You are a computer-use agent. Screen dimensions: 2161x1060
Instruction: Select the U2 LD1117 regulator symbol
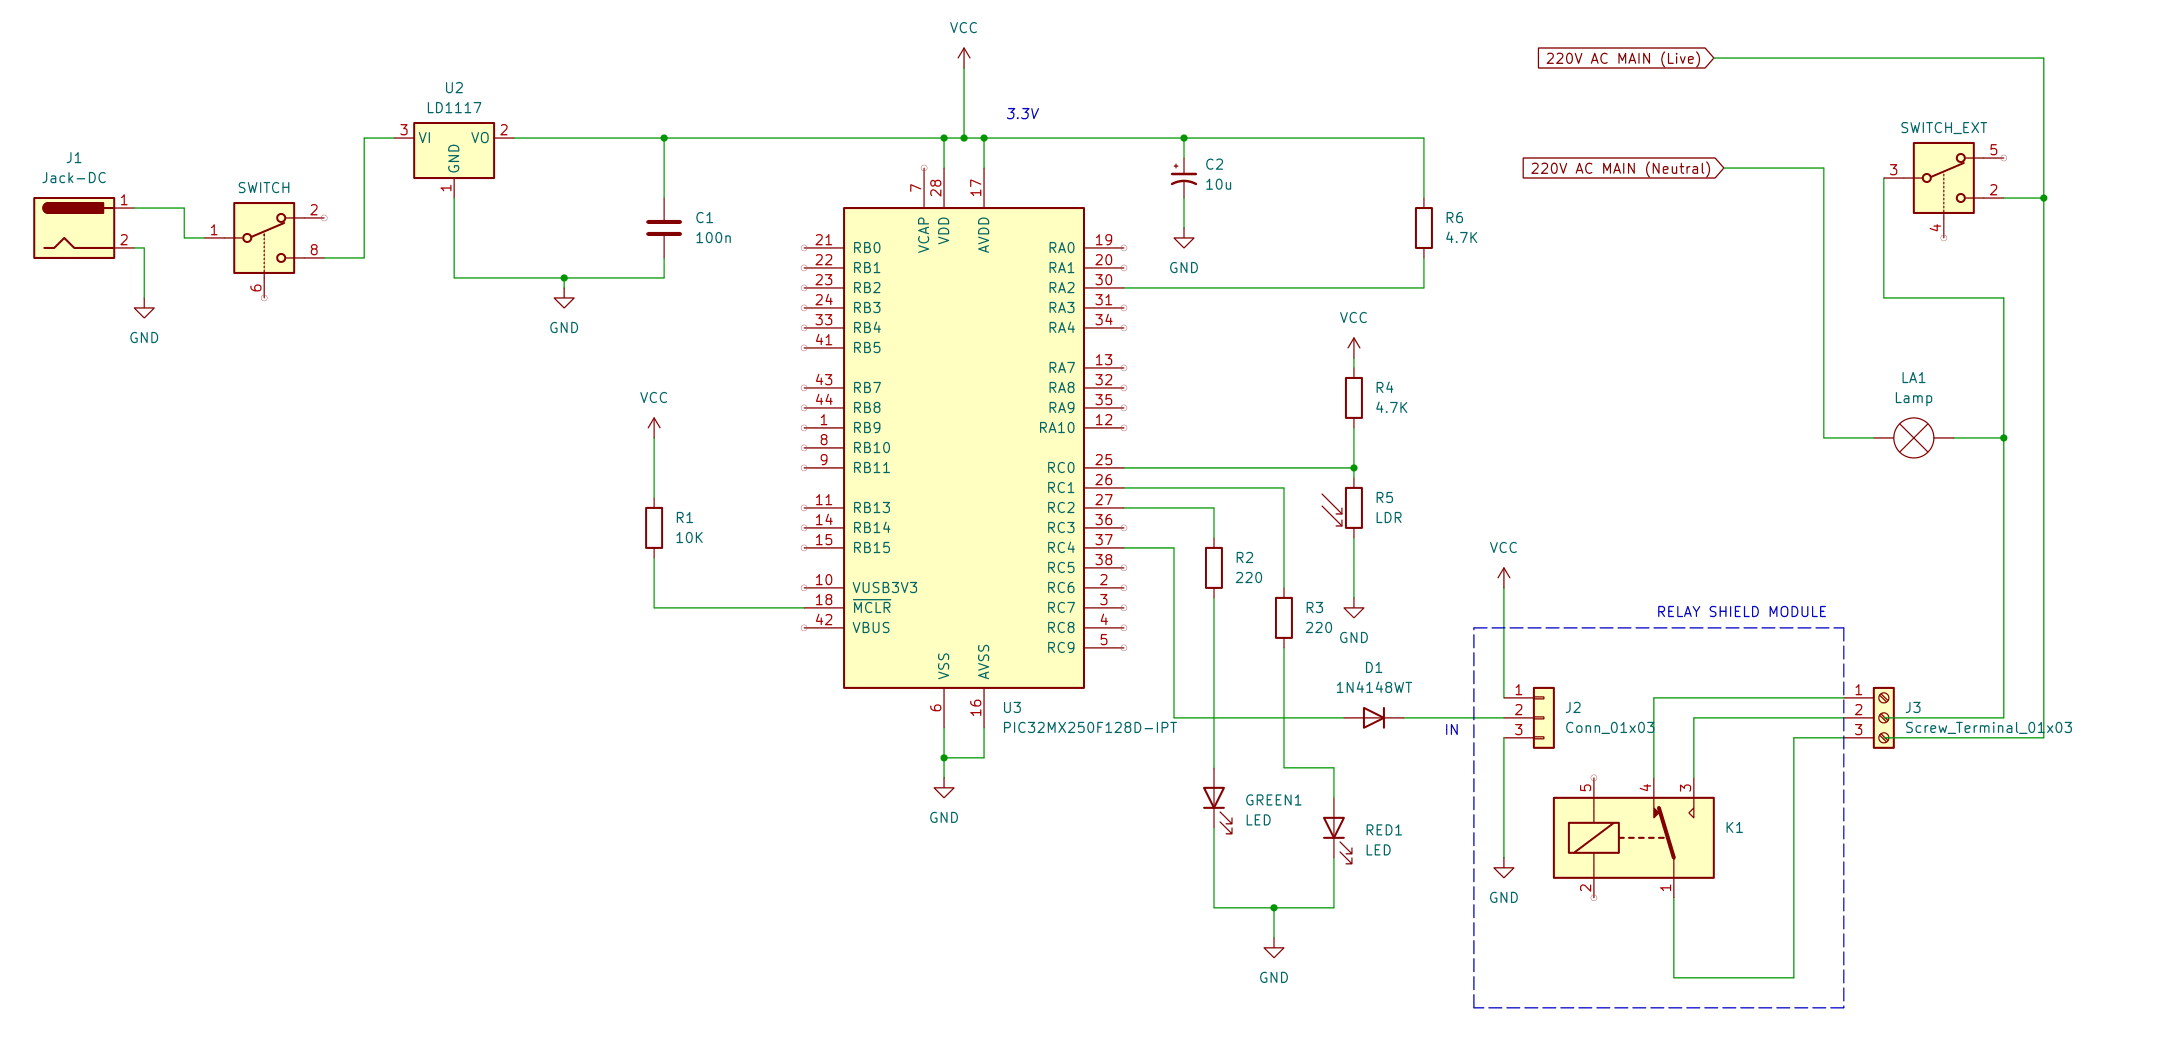tap(454, 151)
